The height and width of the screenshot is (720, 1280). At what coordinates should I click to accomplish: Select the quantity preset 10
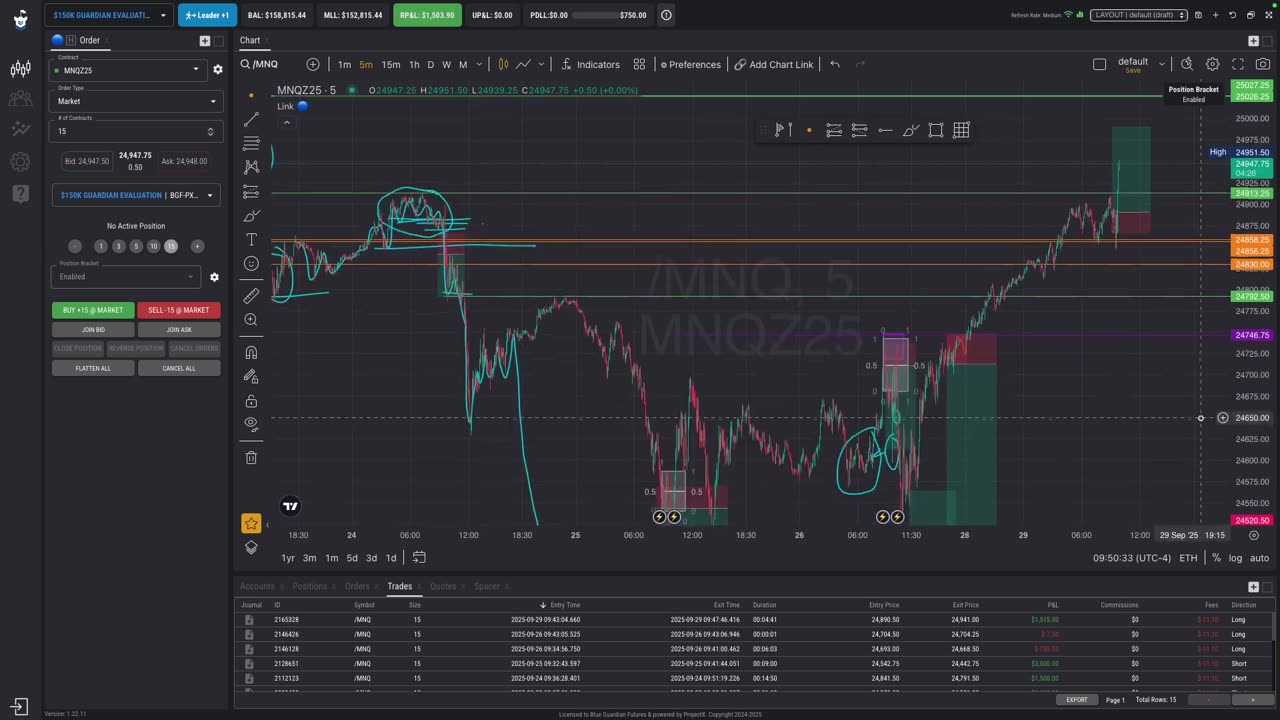(153, 246)
